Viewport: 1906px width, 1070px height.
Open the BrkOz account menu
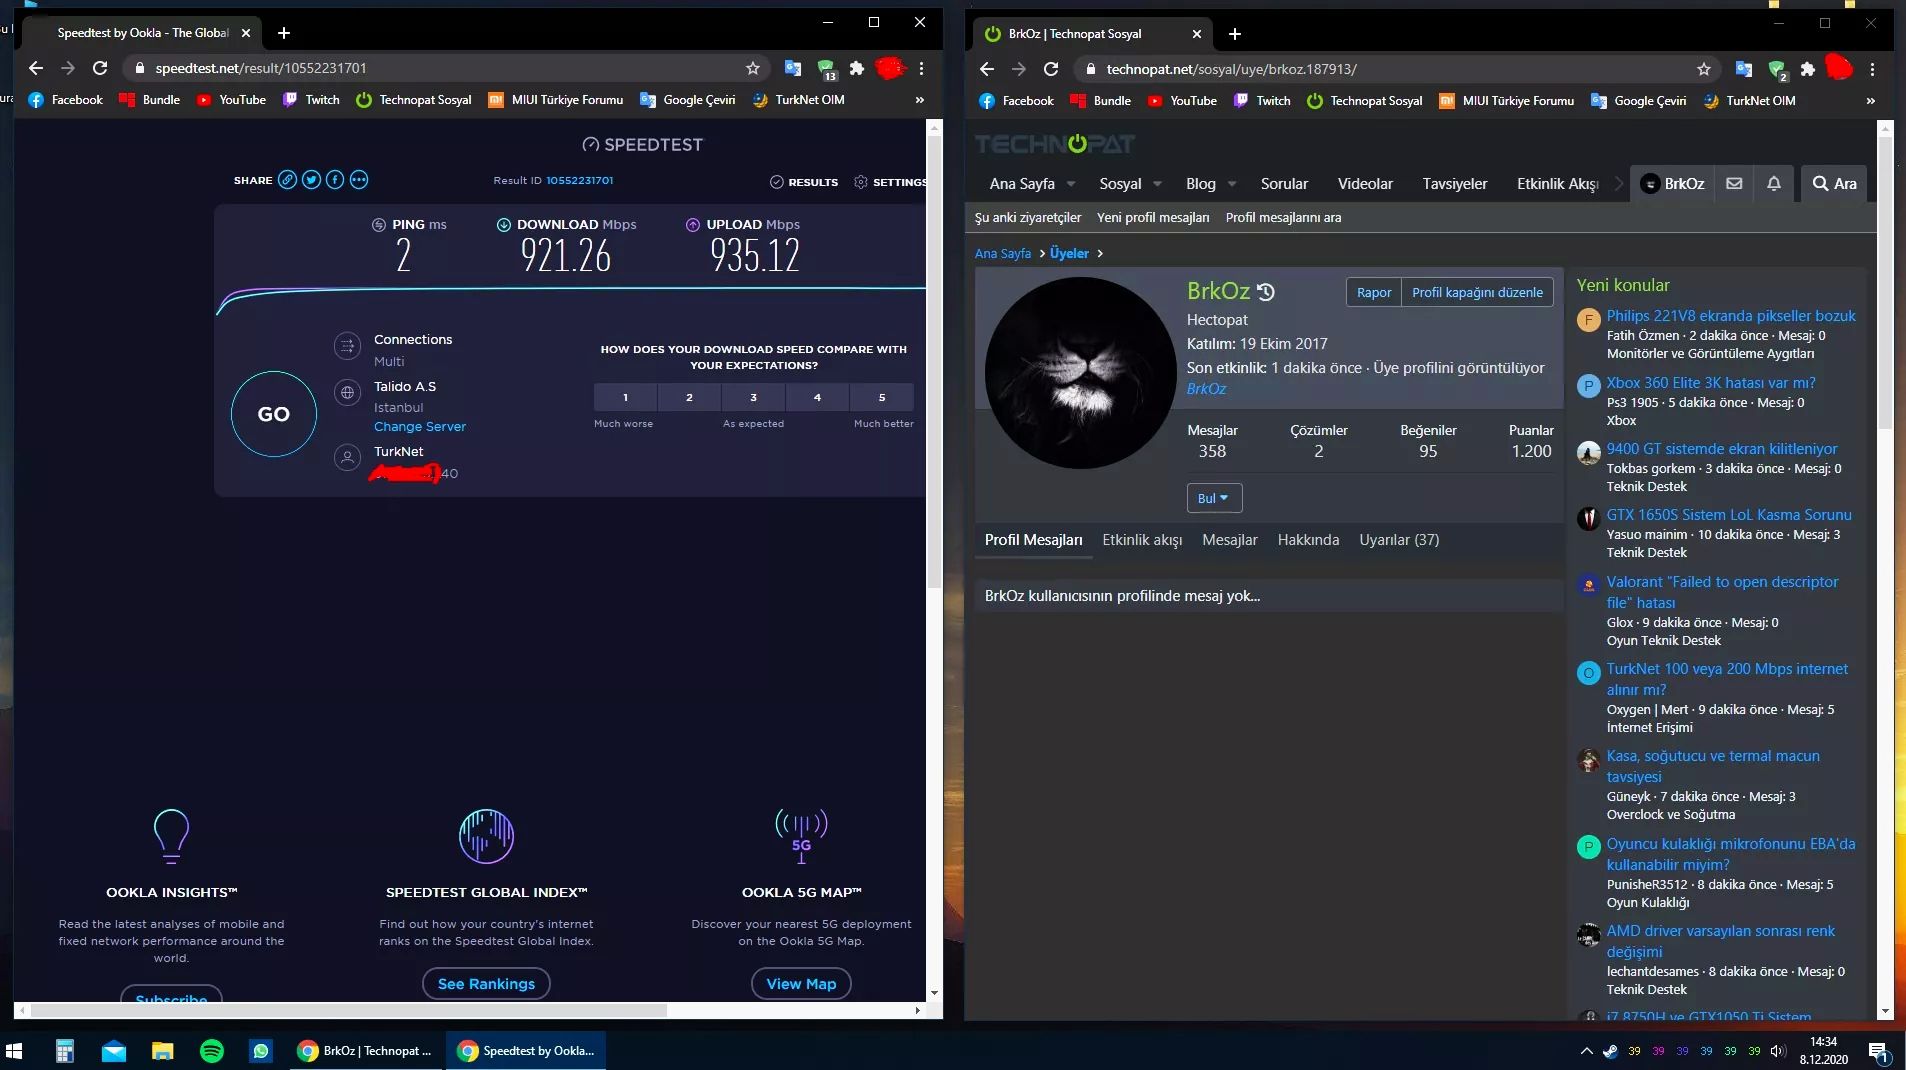click(1673, 184)
